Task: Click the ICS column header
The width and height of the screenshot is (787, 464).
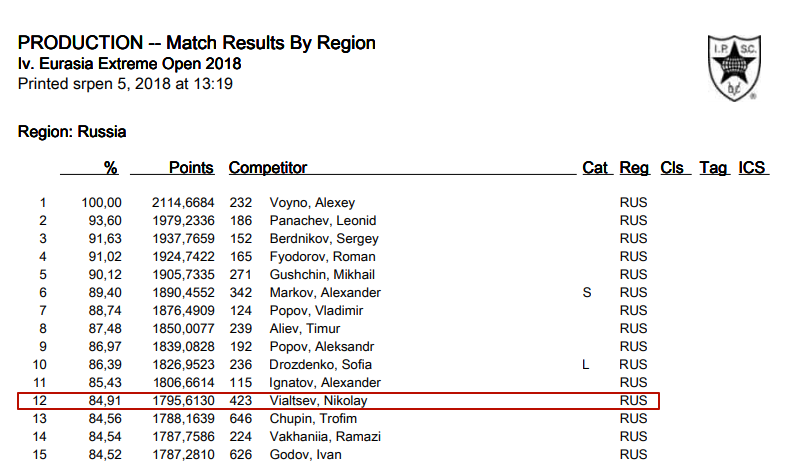Action: (x=751, y=168)
